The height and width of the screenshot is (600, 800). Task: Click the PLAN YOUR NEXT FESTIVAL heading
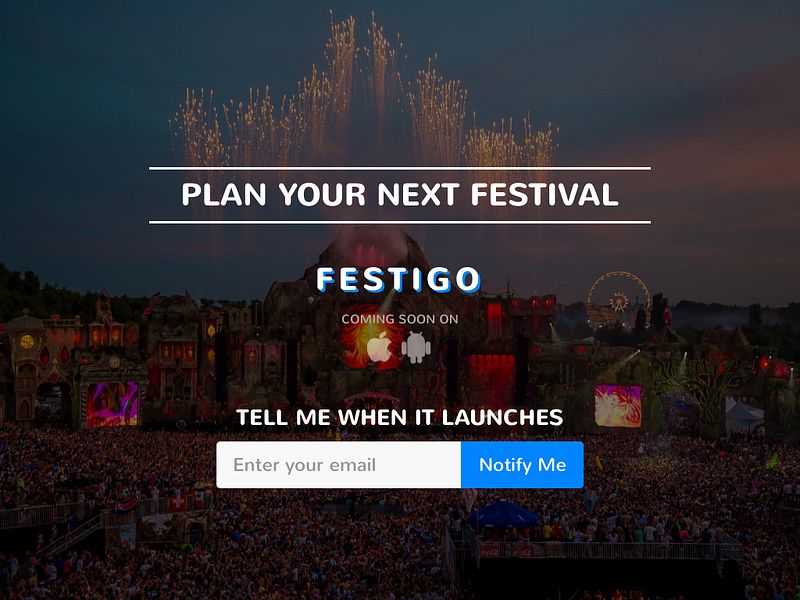(x=398, y=196)
